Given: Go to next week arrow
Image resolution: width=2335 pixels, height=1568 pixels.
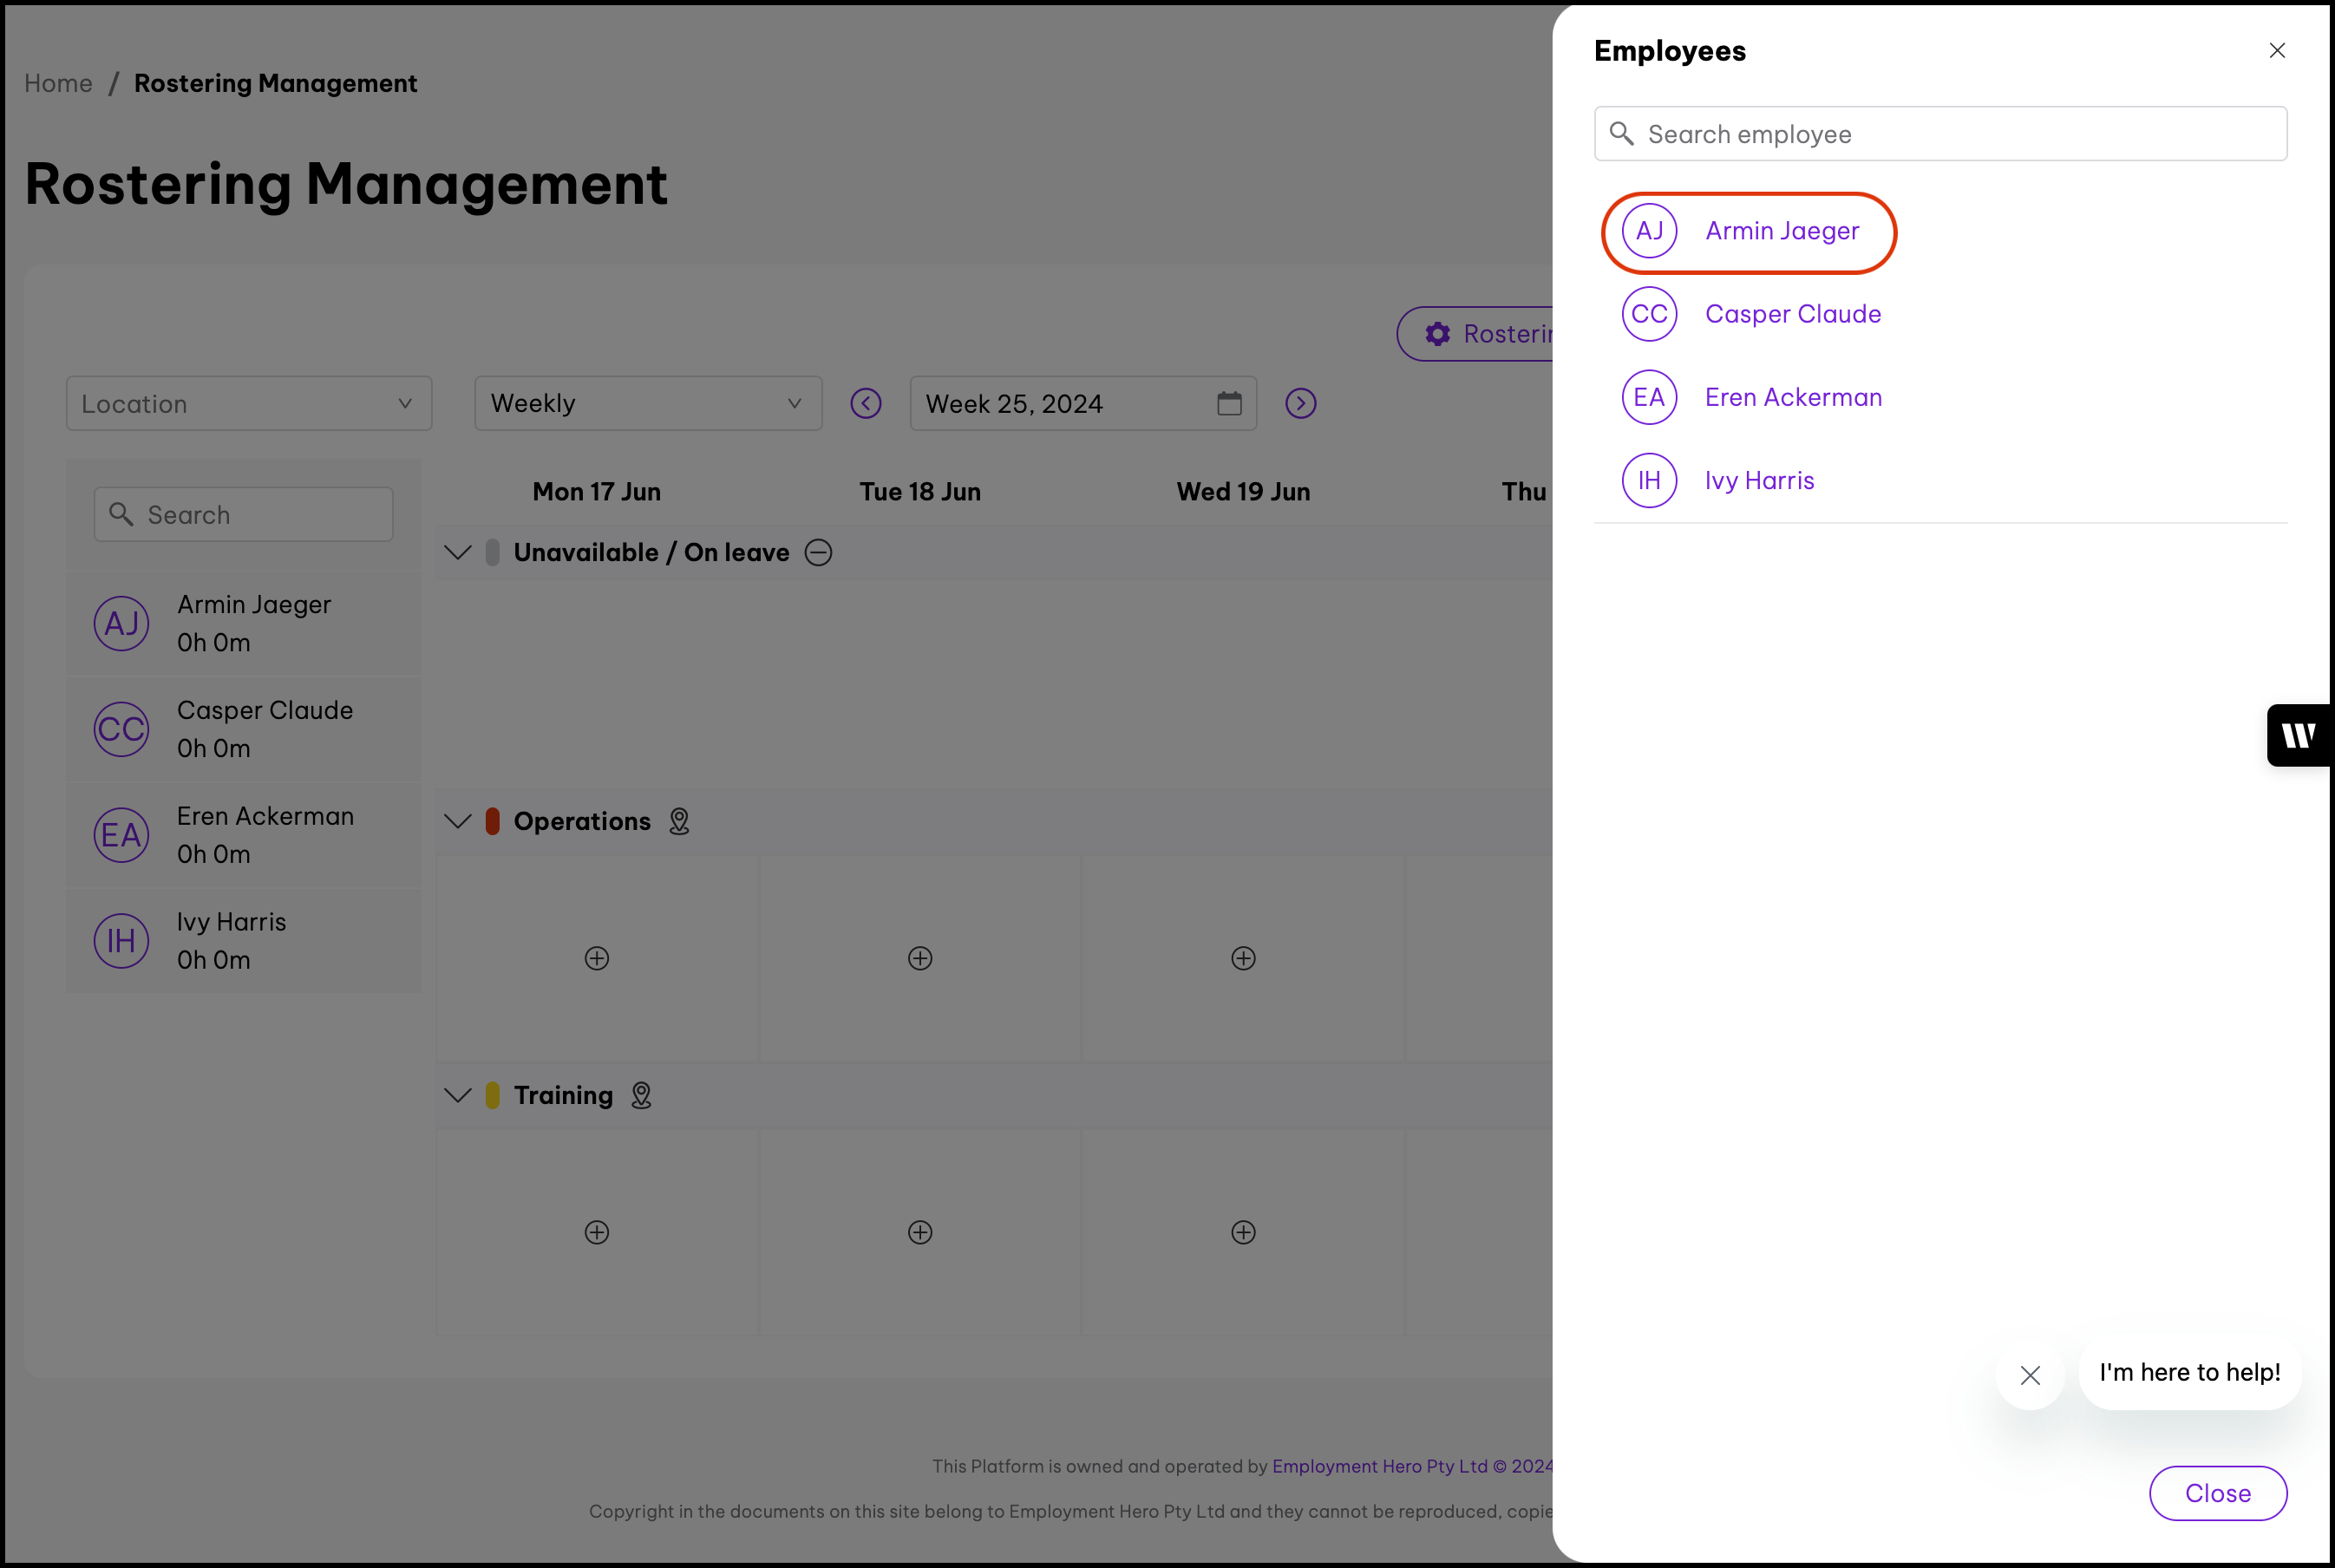Looking at the screenshot, I should pos(1300,403).
